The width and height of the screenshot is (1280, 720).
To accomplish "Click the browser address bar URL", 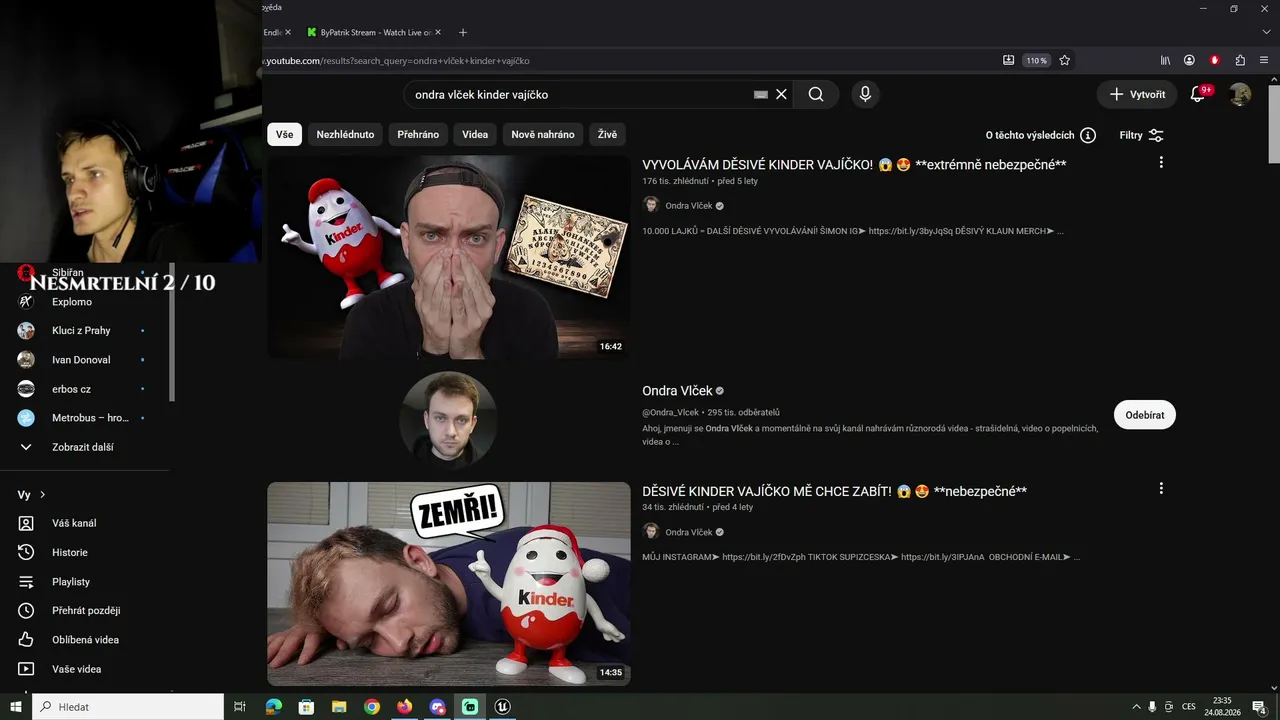I will pyautogui.click(x=396, y=61).
